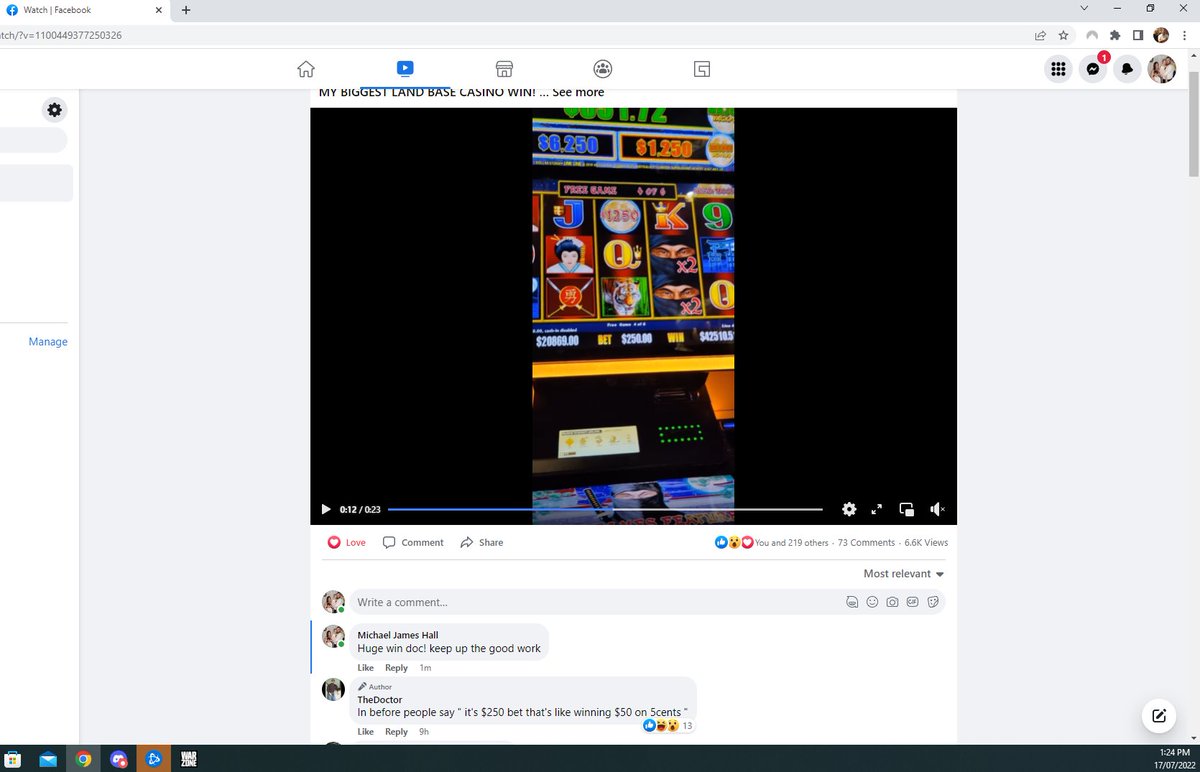Select the Watch | Facebook browser tab

click(85, 10)
